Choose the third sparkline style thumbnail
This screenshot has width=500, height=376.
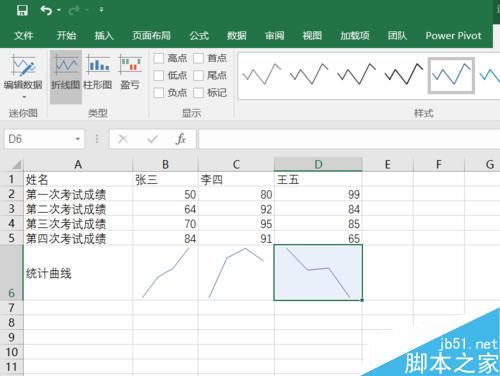pos(356,74)
